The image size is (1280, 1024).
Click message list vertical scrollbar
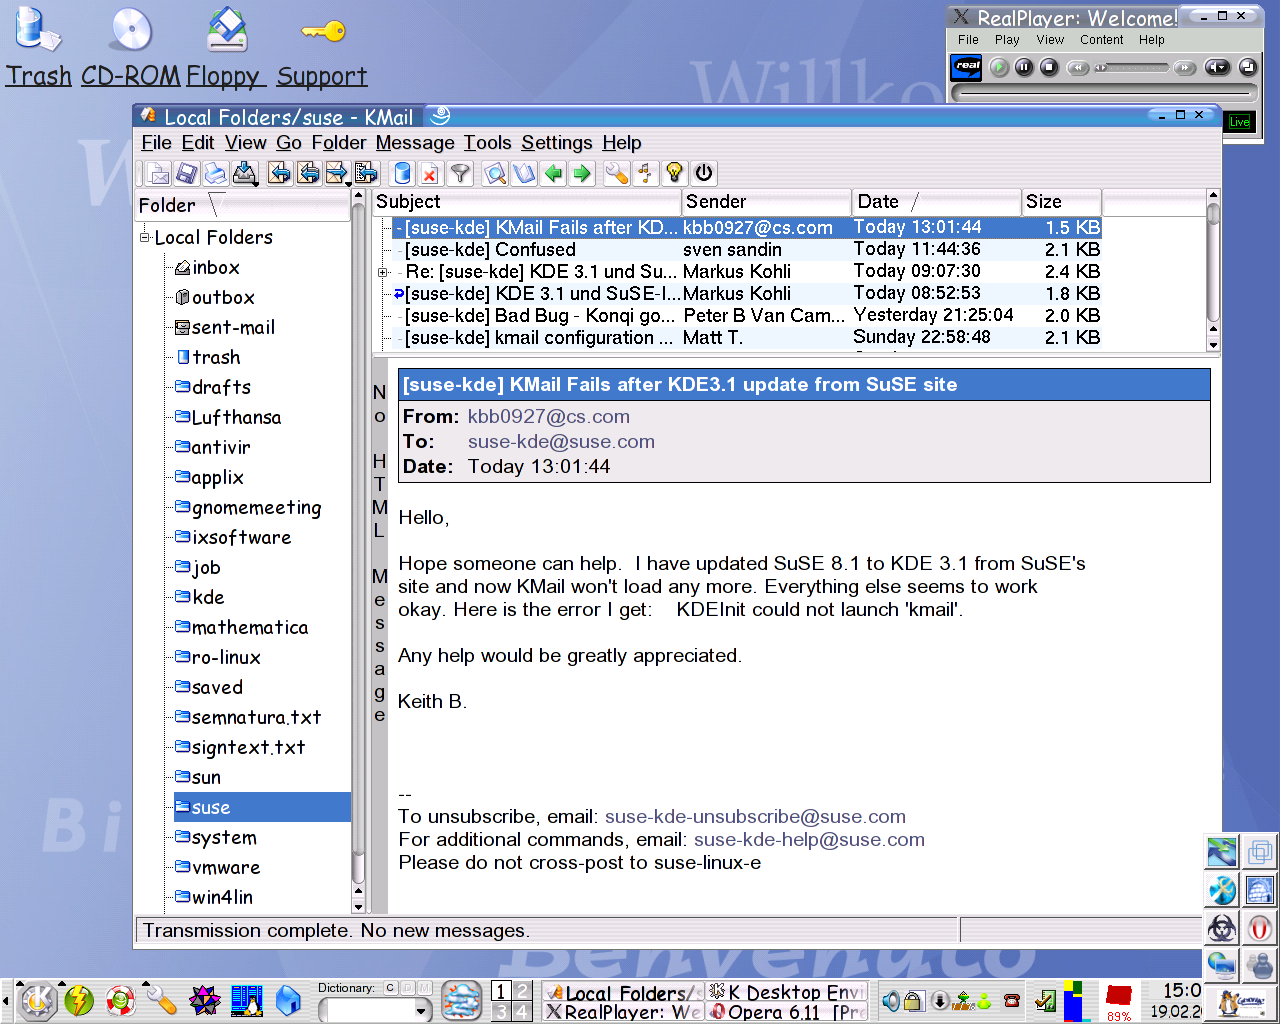click(x=1213, y=270)
